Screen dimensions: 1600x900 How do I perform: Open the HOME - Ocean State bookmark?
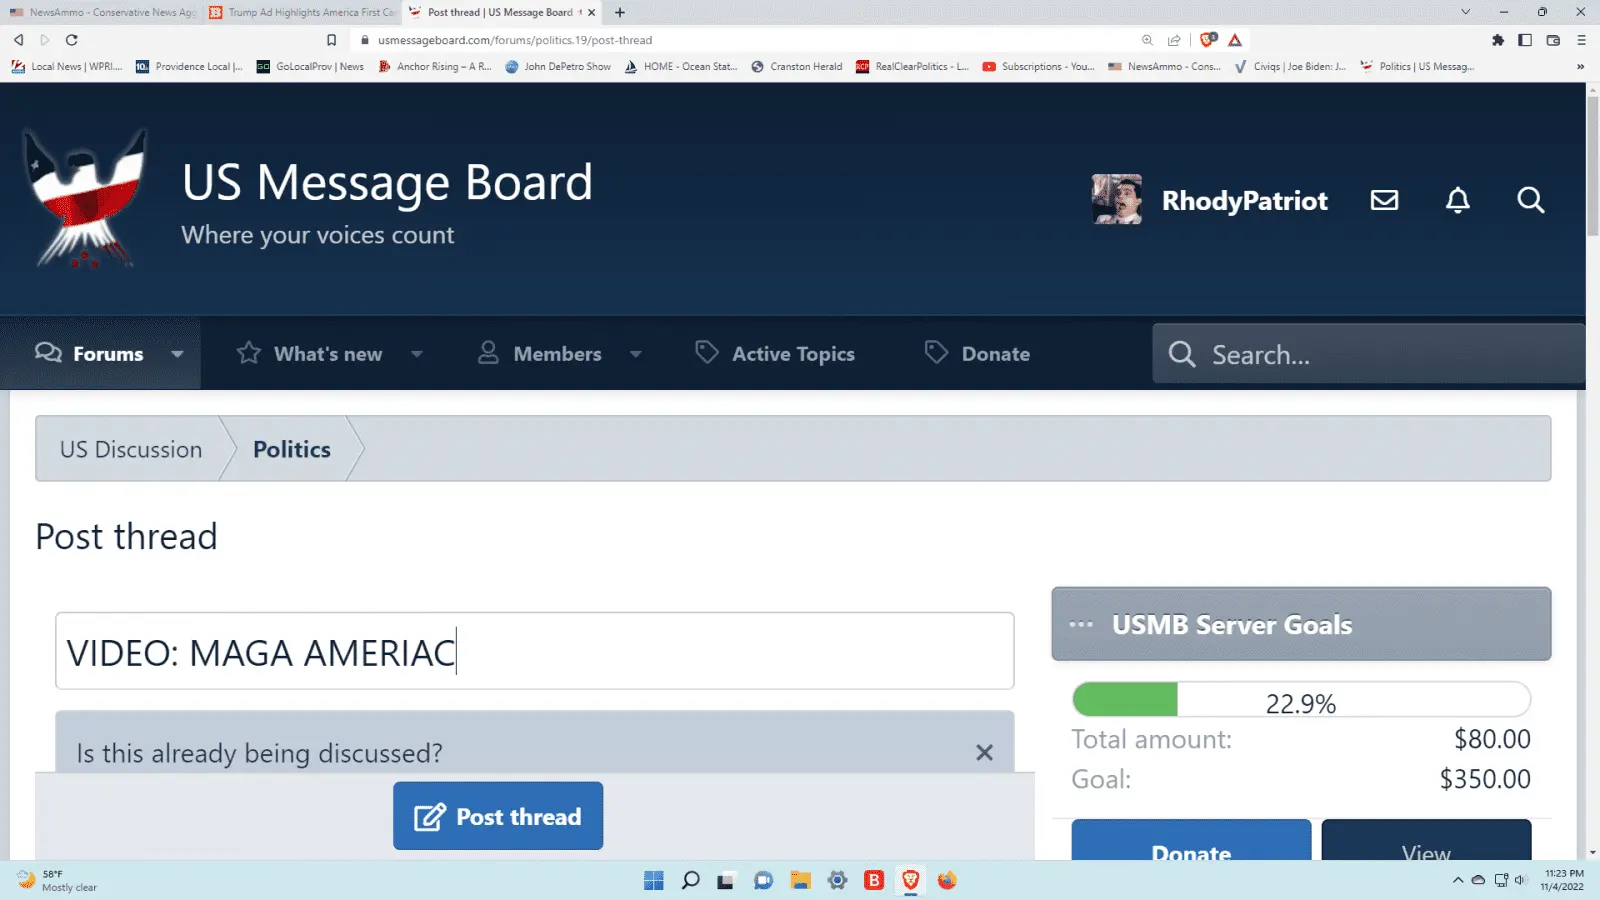pyautogui.click(x=681, y=67)
